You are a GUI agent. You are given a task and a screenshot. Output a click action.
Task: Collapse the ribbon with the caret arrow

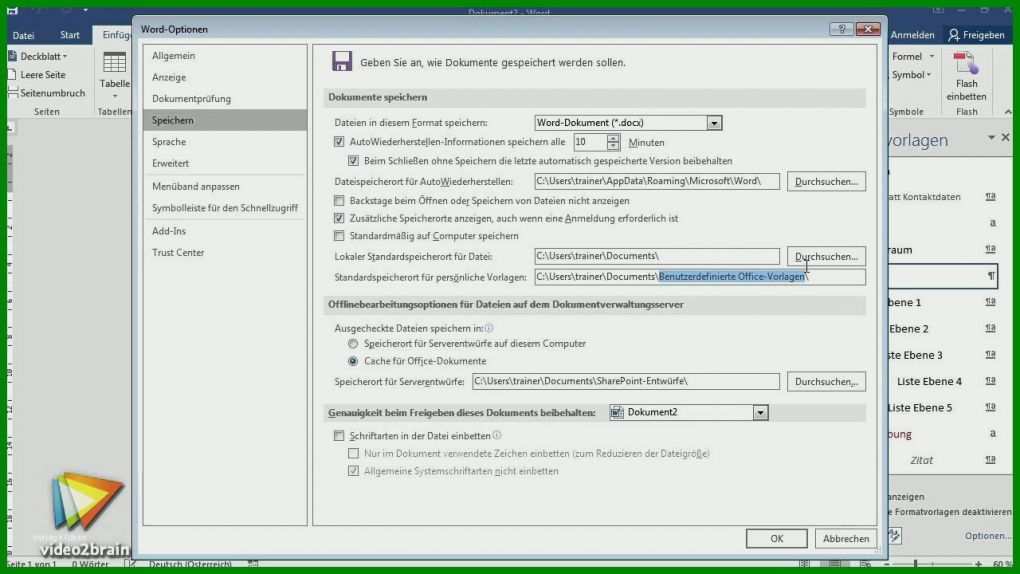point(1008,112)
